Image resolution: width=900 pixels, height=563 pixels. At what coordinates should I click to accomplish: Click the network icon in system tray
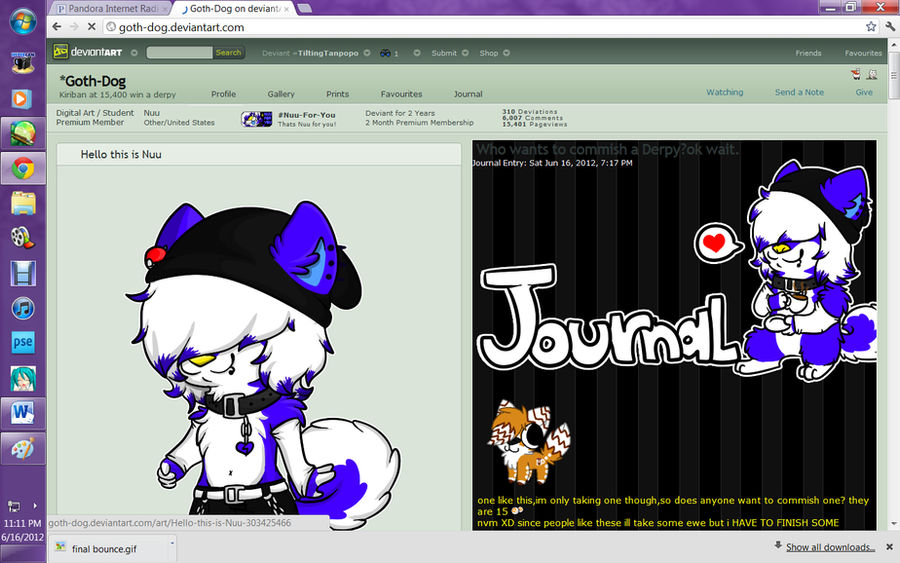(x=13, y=506)
